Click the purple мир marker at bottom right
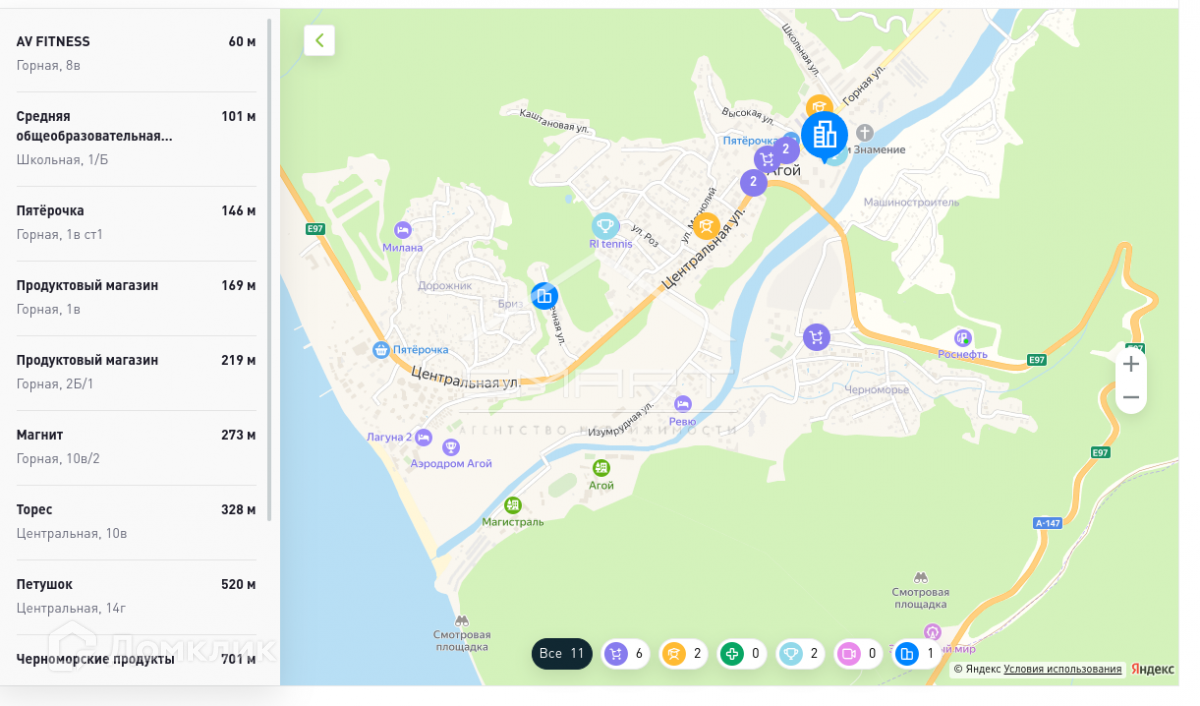Image resolution: width=1200 pixels, height=706 pixels. click(933, 632)
